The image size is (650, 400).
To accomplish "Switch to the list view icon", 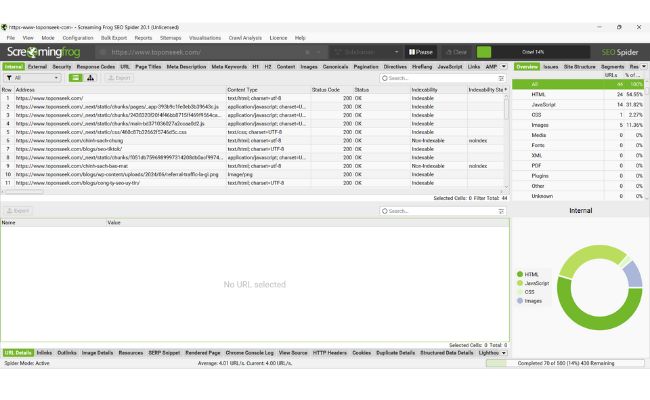I will pos(76,77).
